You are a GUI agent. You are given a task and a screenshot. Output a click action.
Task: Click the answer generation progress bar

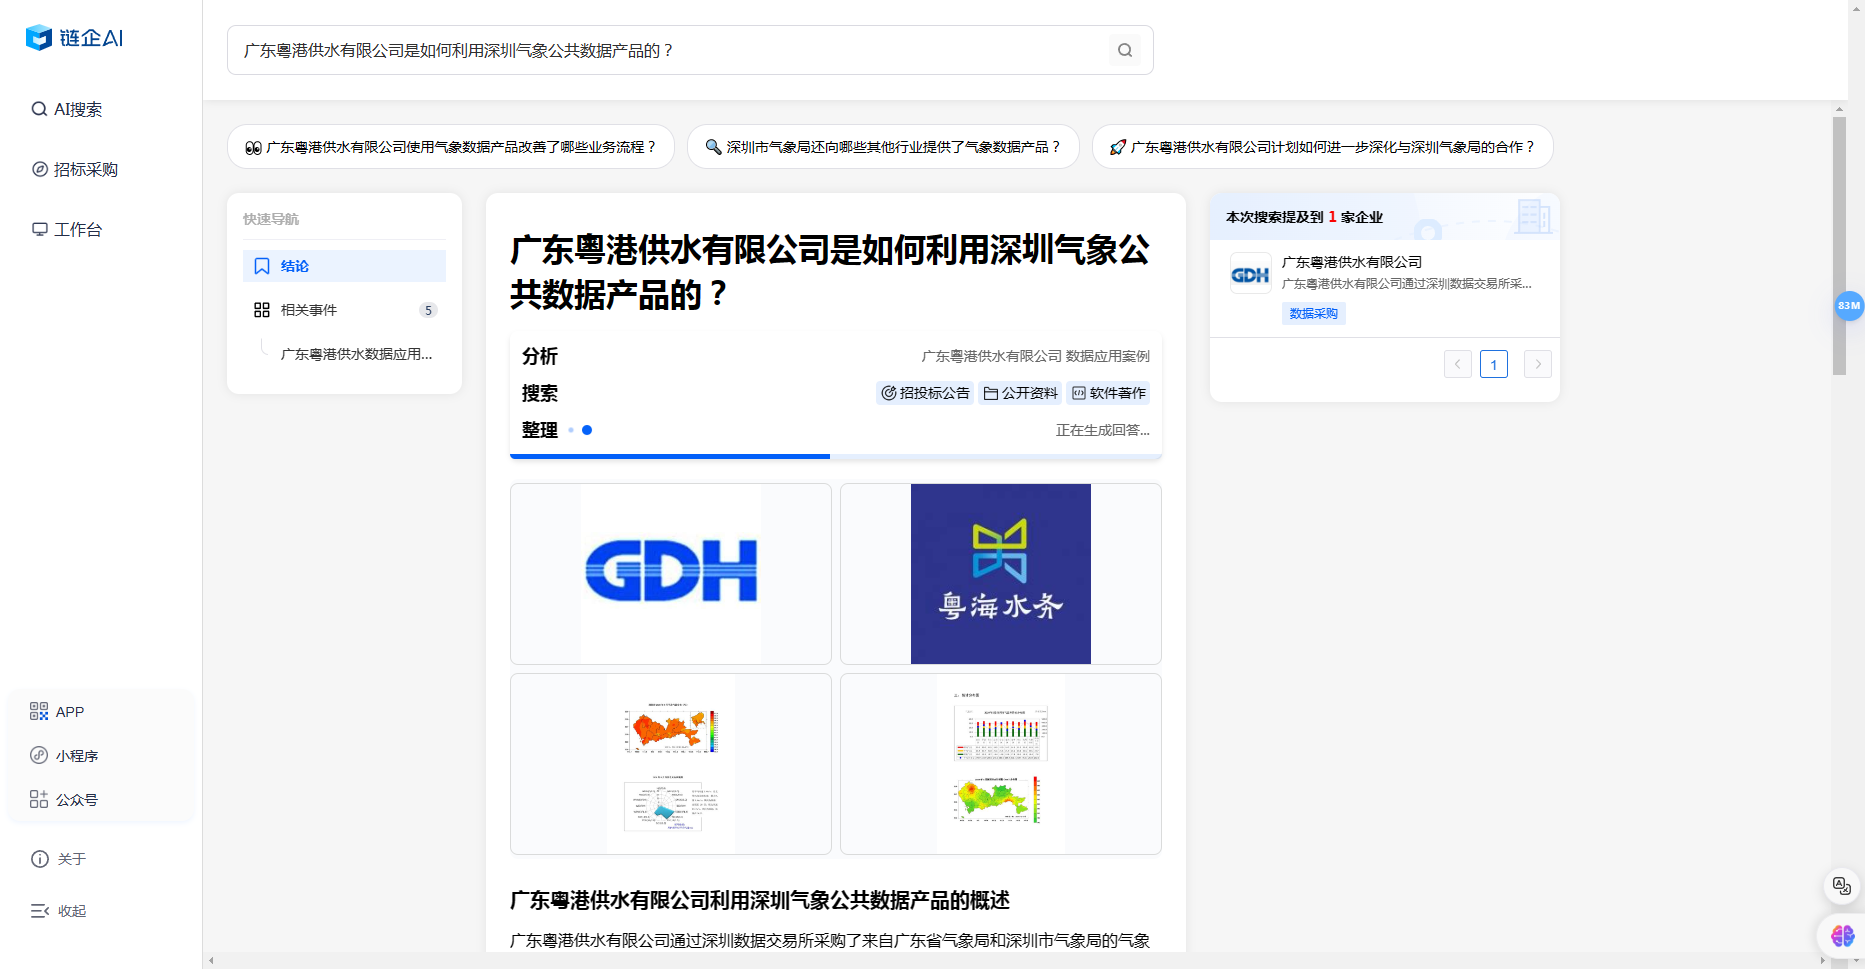[x=836, y=456]
